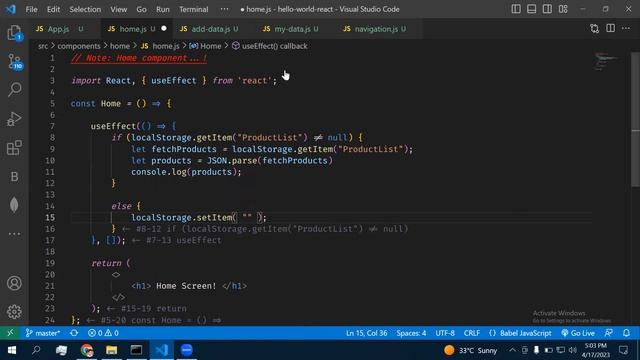Open the Selection menu
640x360 pixels.
tap(85, 9)
